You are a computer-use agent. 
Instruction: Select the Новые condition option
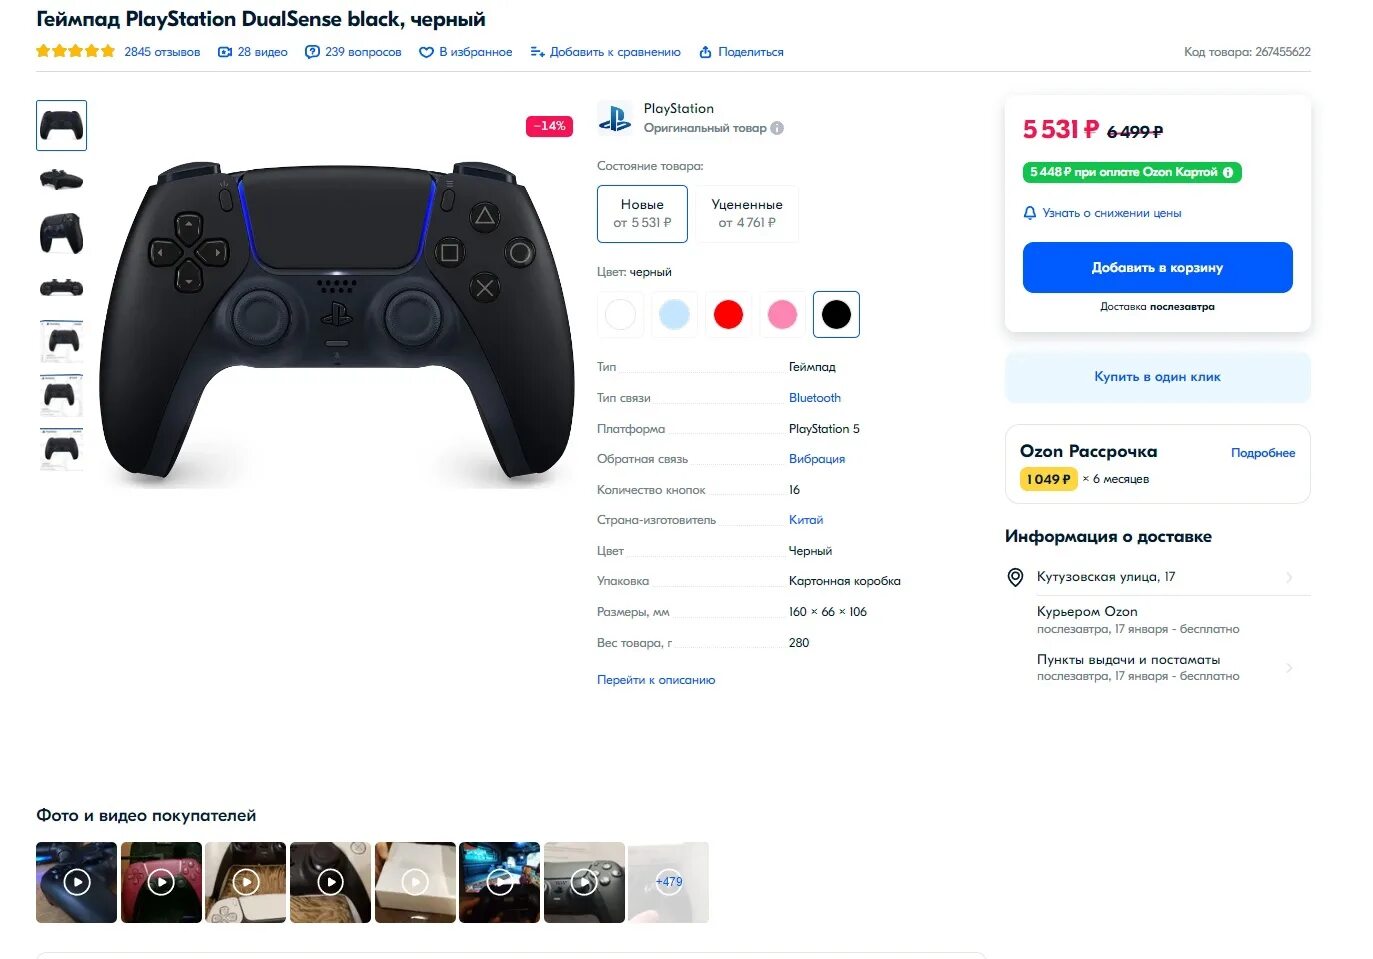click(642, 213)
